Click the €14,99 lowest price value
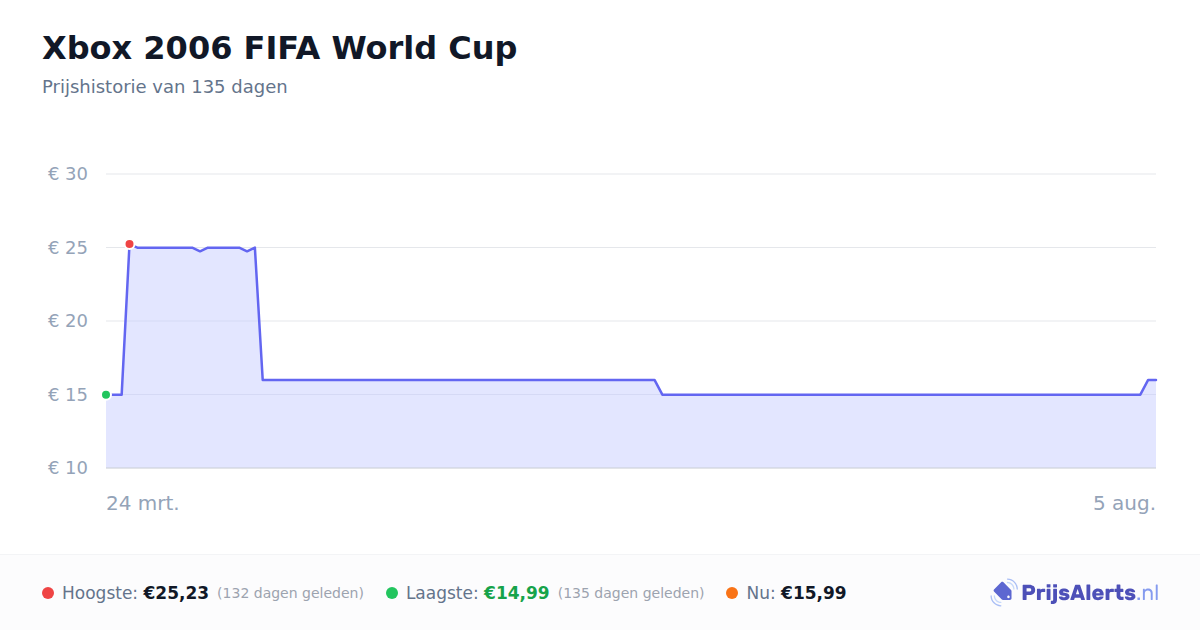 tap(516, 593)
